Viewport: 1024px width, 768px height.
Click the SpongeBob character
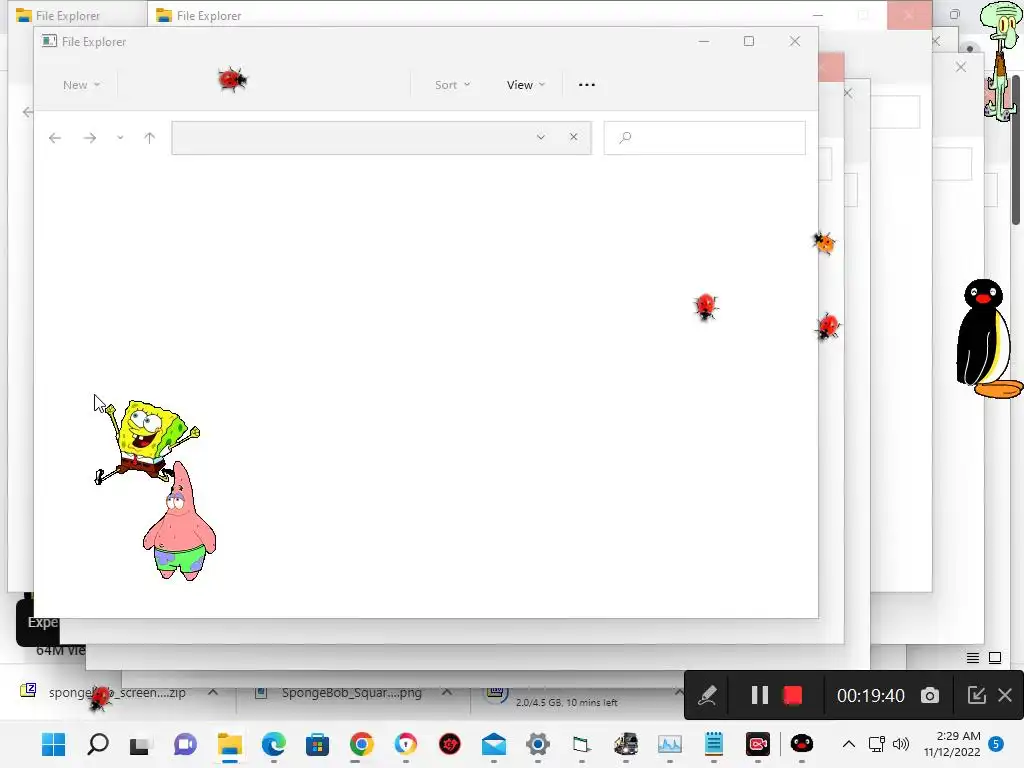tap(146, 440)
